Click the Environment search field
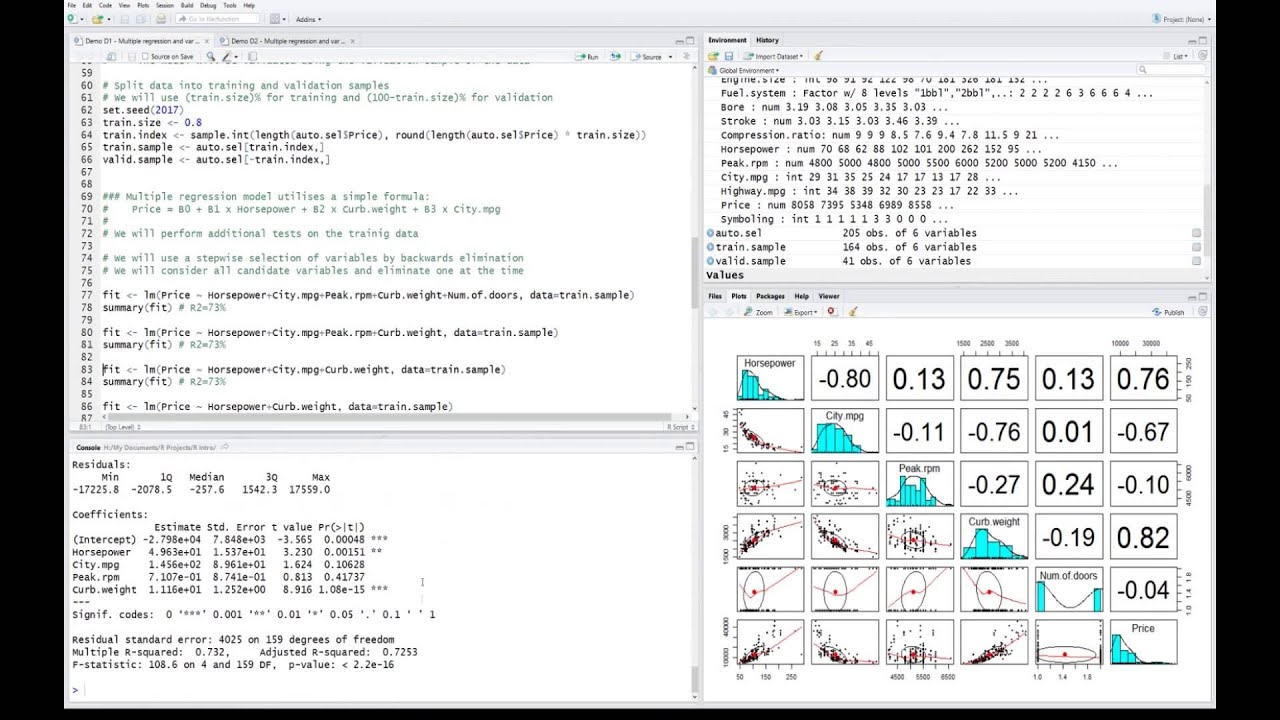1280x720 pixels. click(1171, 70)
